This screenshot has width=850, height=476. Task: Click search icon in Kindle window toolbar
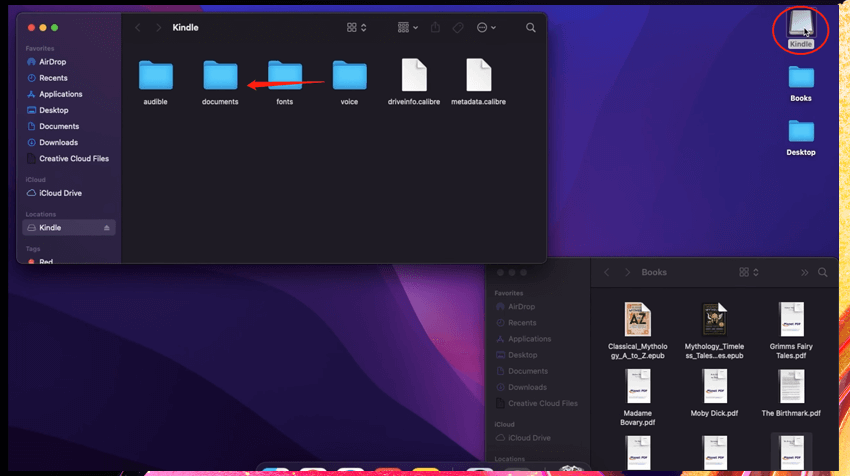tap(531, 28)
